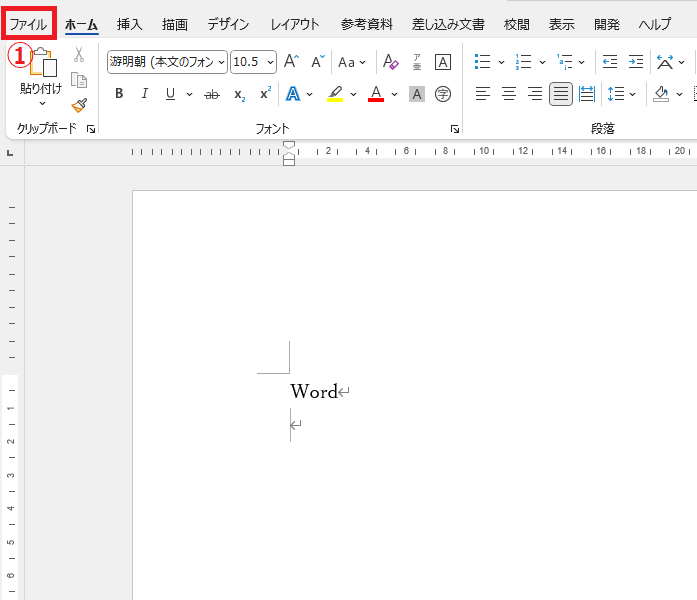Open the クリップボード dialog launcher
697x600 pixels.
tap(91, 129)
